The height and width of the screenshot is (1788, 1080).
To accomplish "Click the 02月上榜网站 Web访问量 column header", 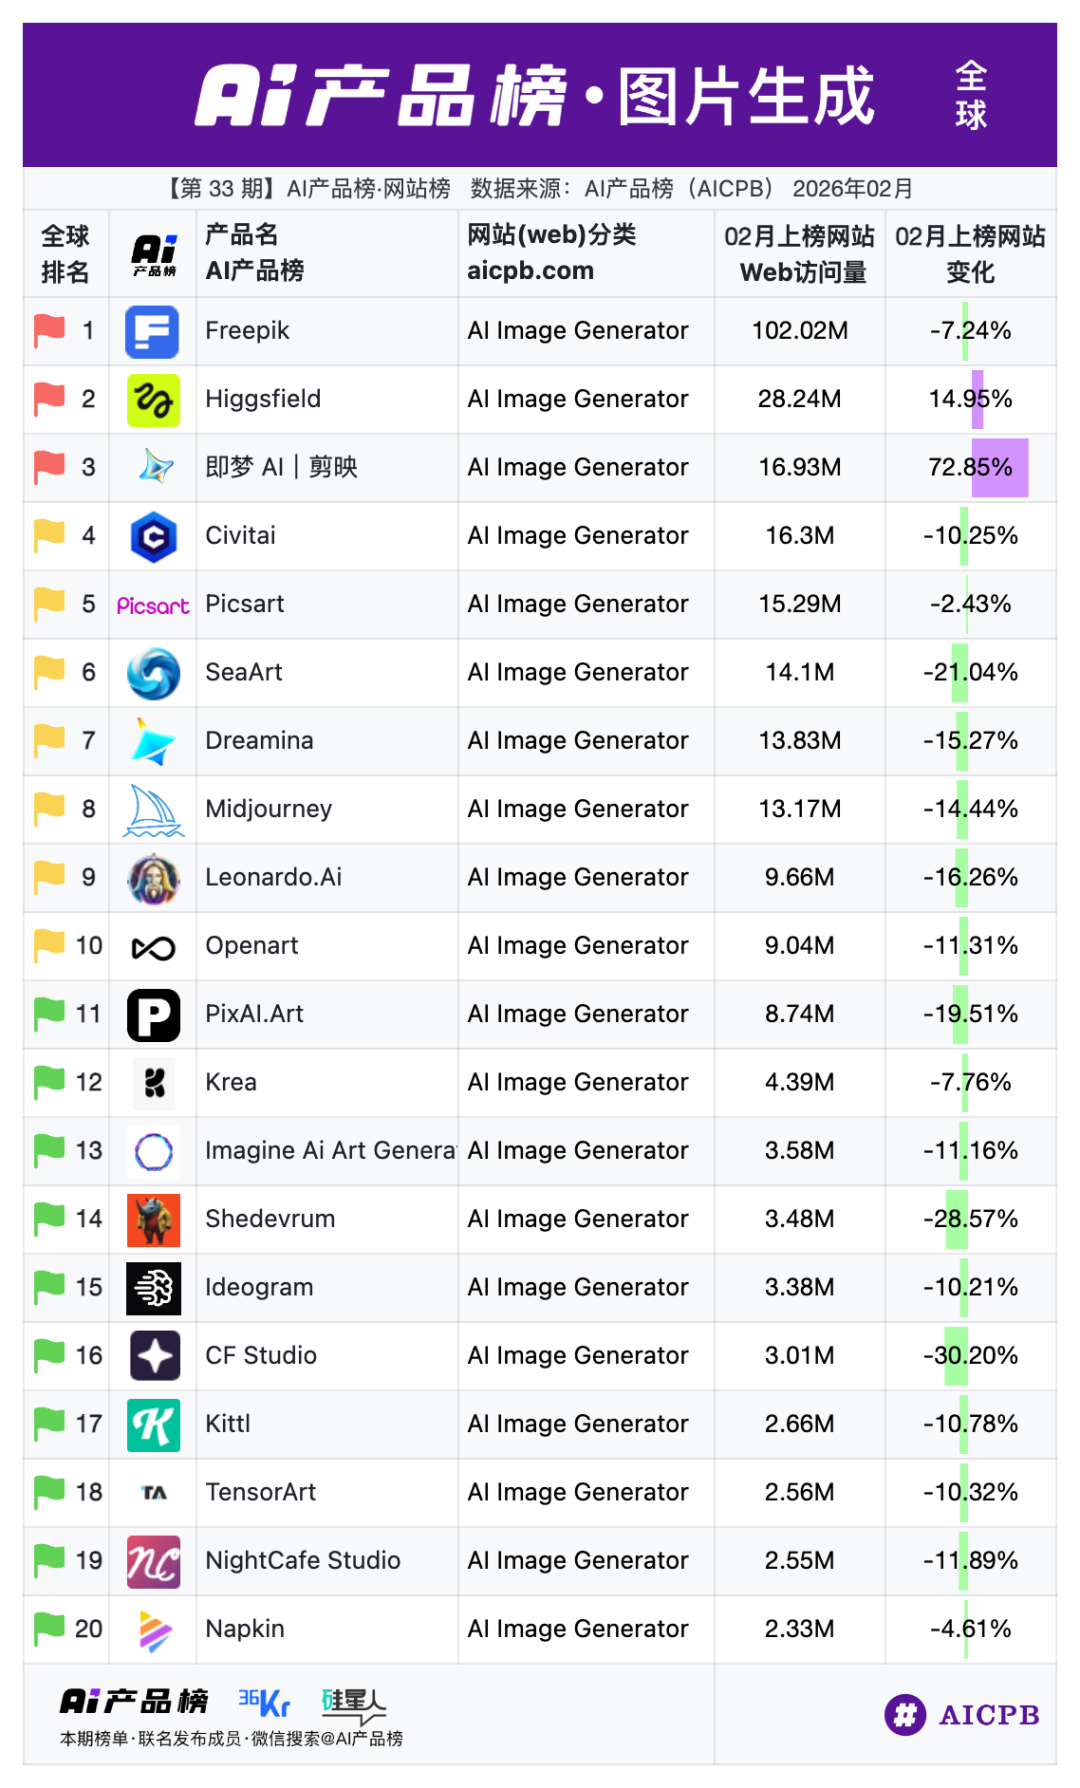I will pos(799,254).
